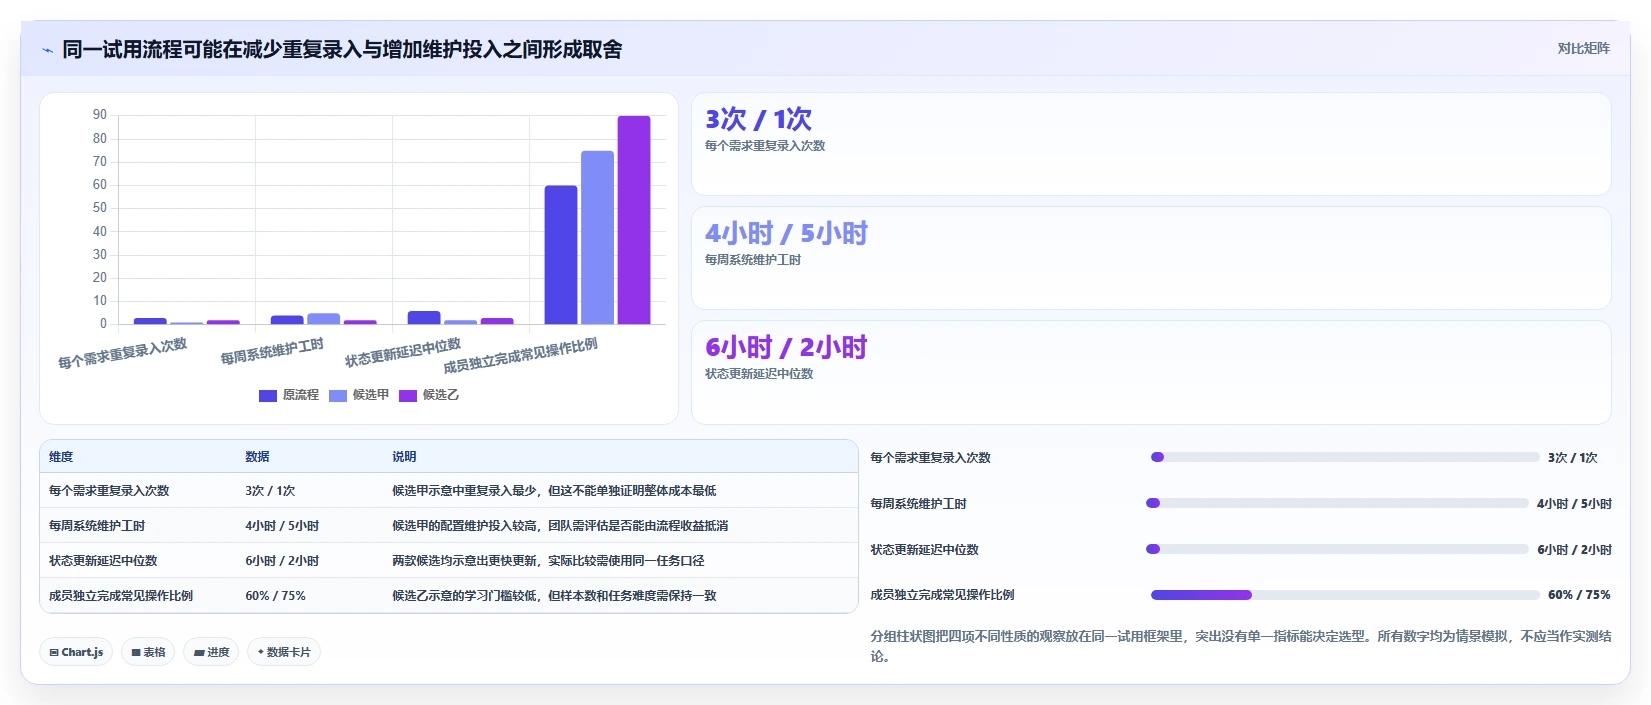This screenshot has height=705, width=1651.
Task: Toggle the 候选甲 legend entry
Action: [x=358, y=395]
